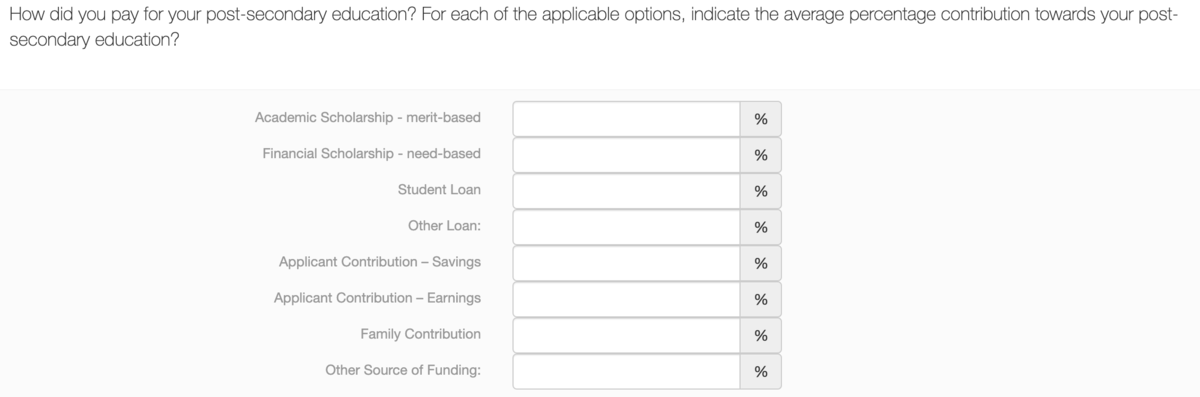This screenshot has width=1200, height=397.
Task: Click the Other Source of Funding field
Action: tap(627, 371)
